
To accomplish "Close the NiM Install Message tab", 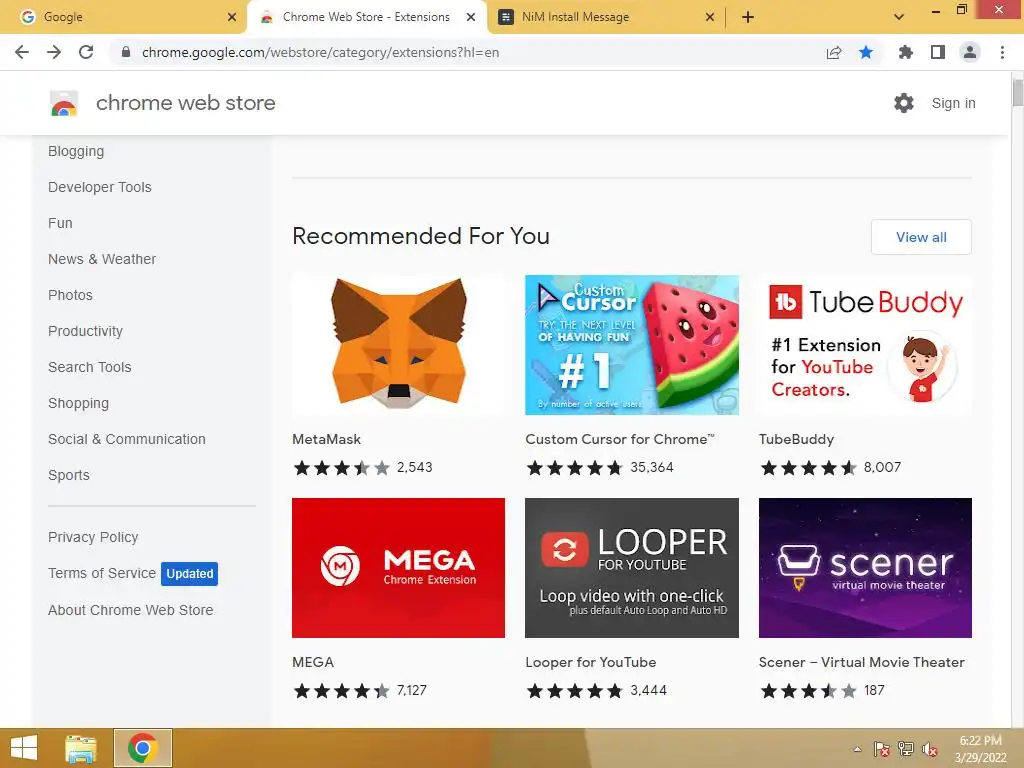I will [710, 17].
